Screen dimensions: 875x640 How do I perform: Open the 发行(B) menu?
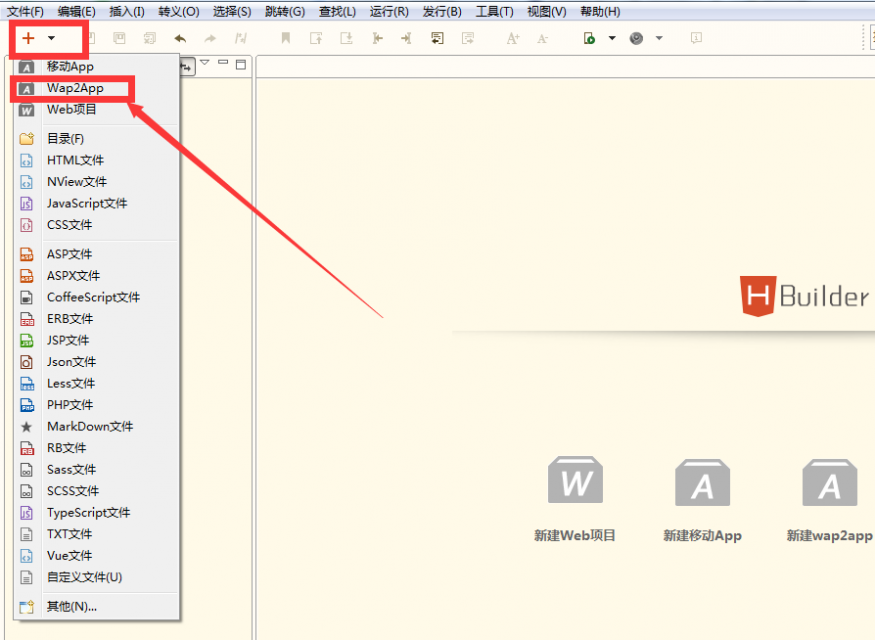tap(442, 11)
